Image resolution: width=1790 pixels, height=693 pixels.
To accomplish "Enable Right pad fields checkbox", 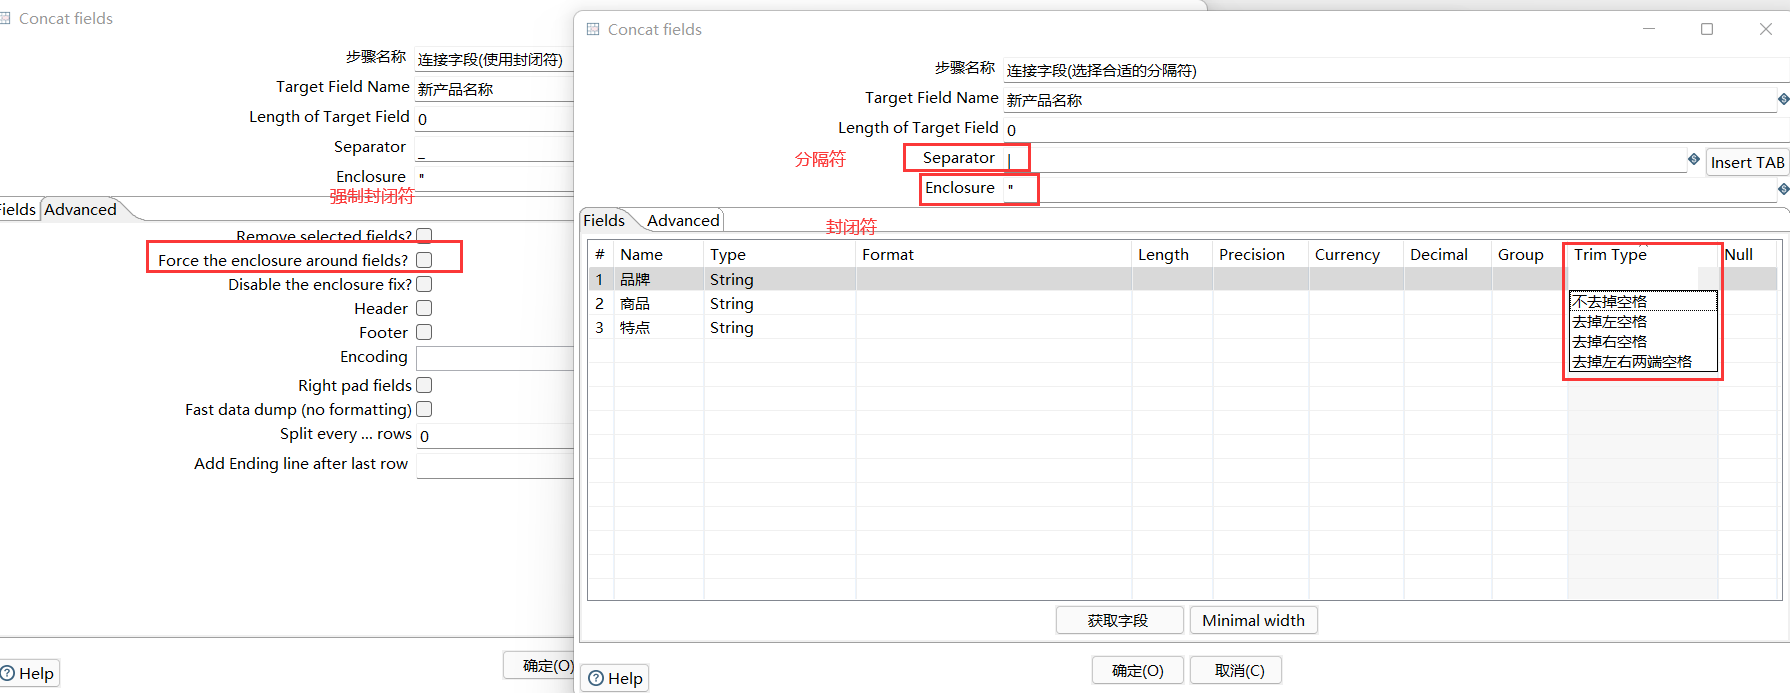I will (424, 385).
